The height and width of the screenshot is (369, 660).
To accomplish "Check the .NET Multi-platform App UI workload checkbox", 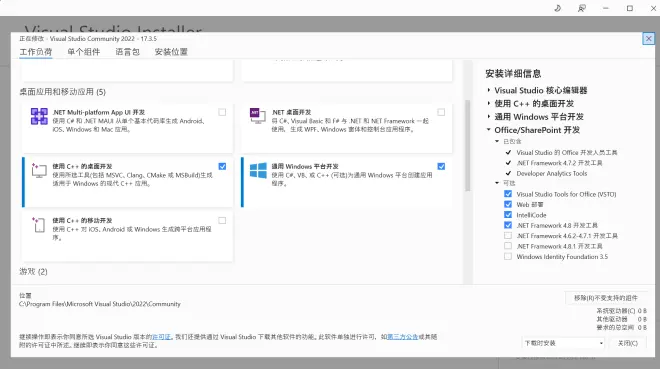I will [222, 112].
